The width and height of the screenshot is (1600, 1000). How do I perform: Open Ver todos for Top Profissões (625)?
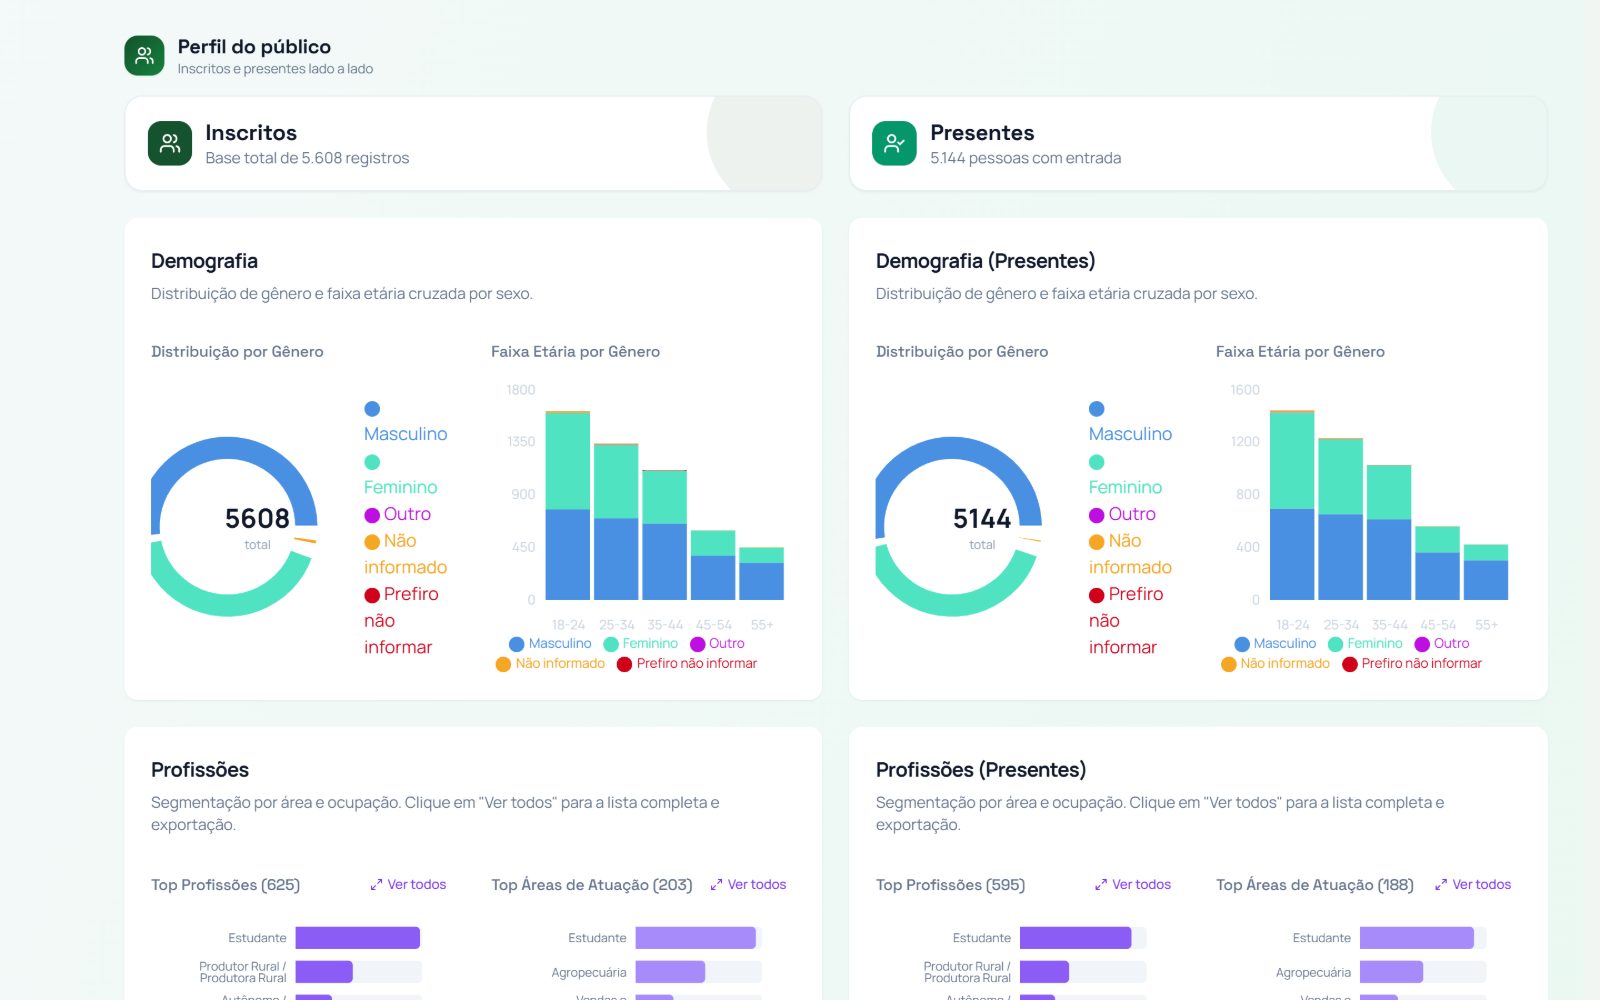(408, 885)
